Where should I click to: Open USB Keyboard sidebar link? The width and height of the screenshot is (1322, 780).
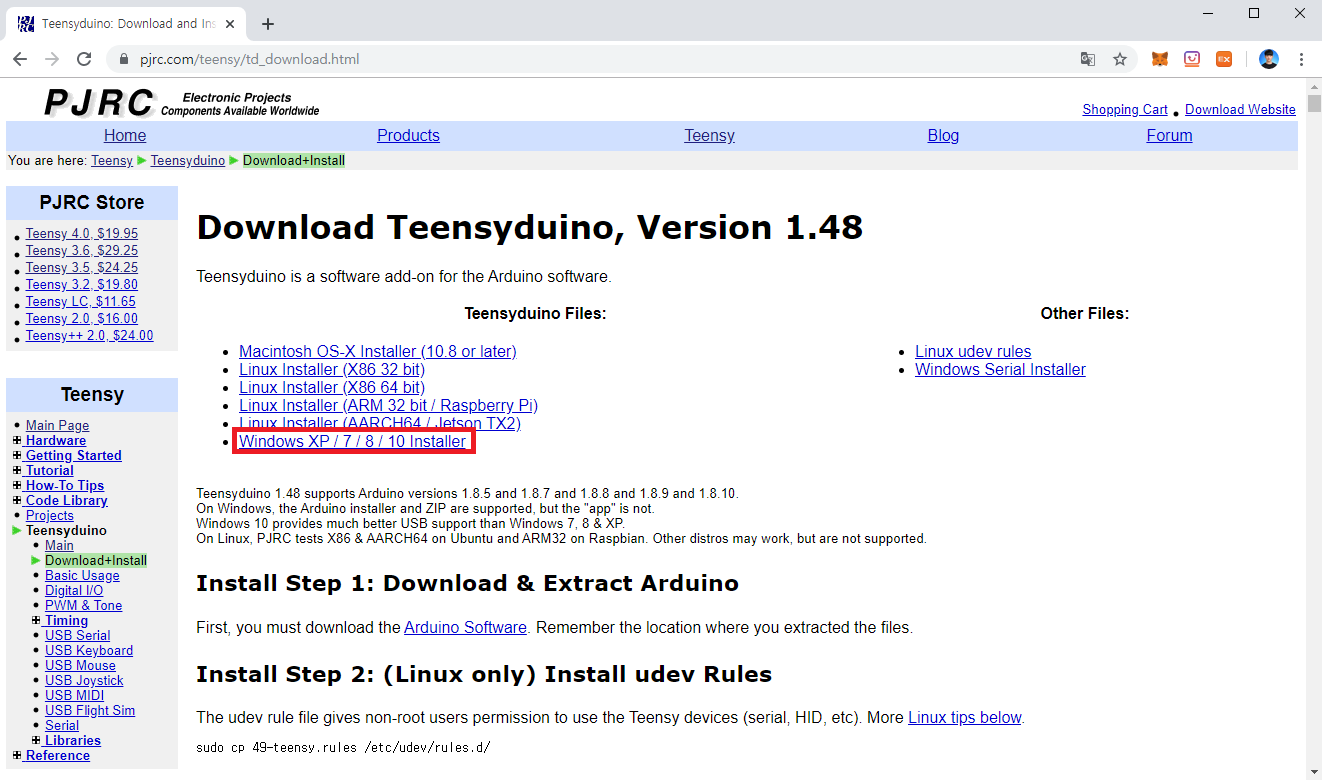[89, 650]
